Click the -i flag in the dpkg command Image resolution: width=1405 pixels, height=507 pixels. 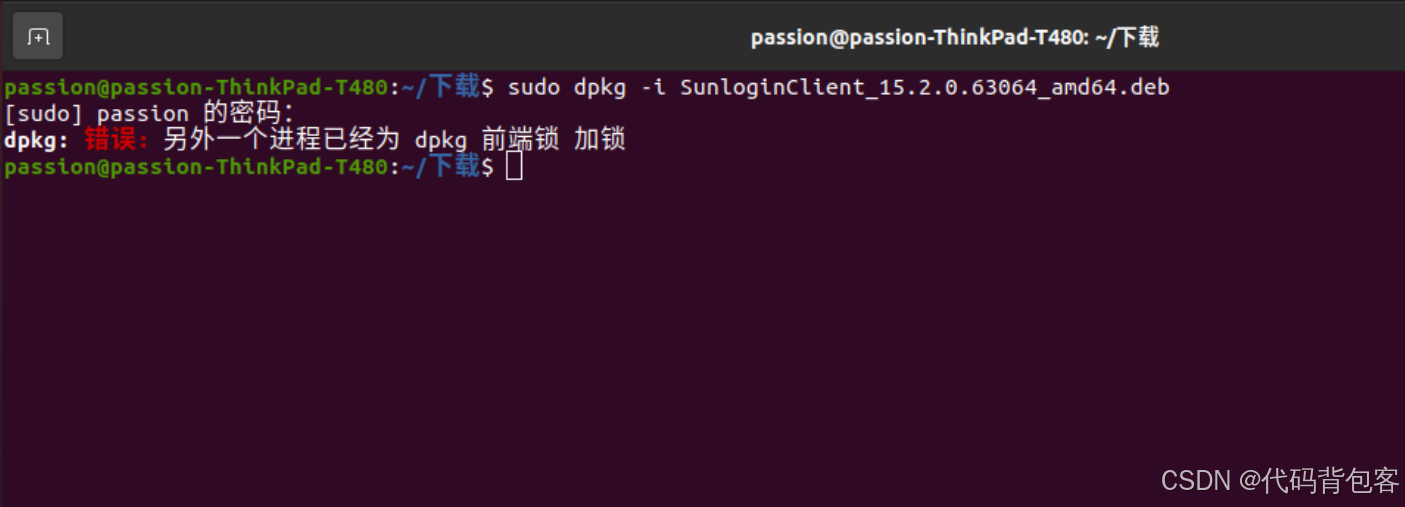[653, 88]
